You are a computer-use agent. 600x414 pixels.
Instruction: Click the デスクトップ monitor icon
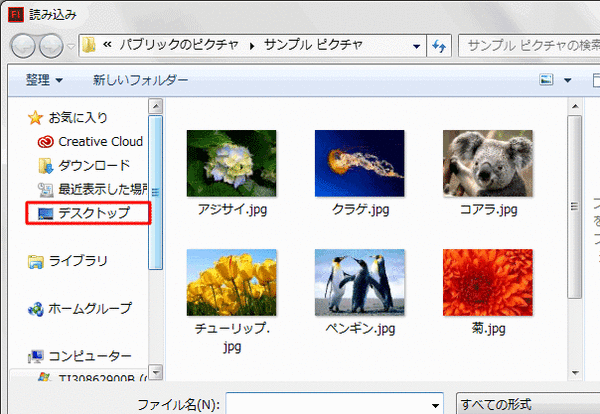(x=46, y=214)
